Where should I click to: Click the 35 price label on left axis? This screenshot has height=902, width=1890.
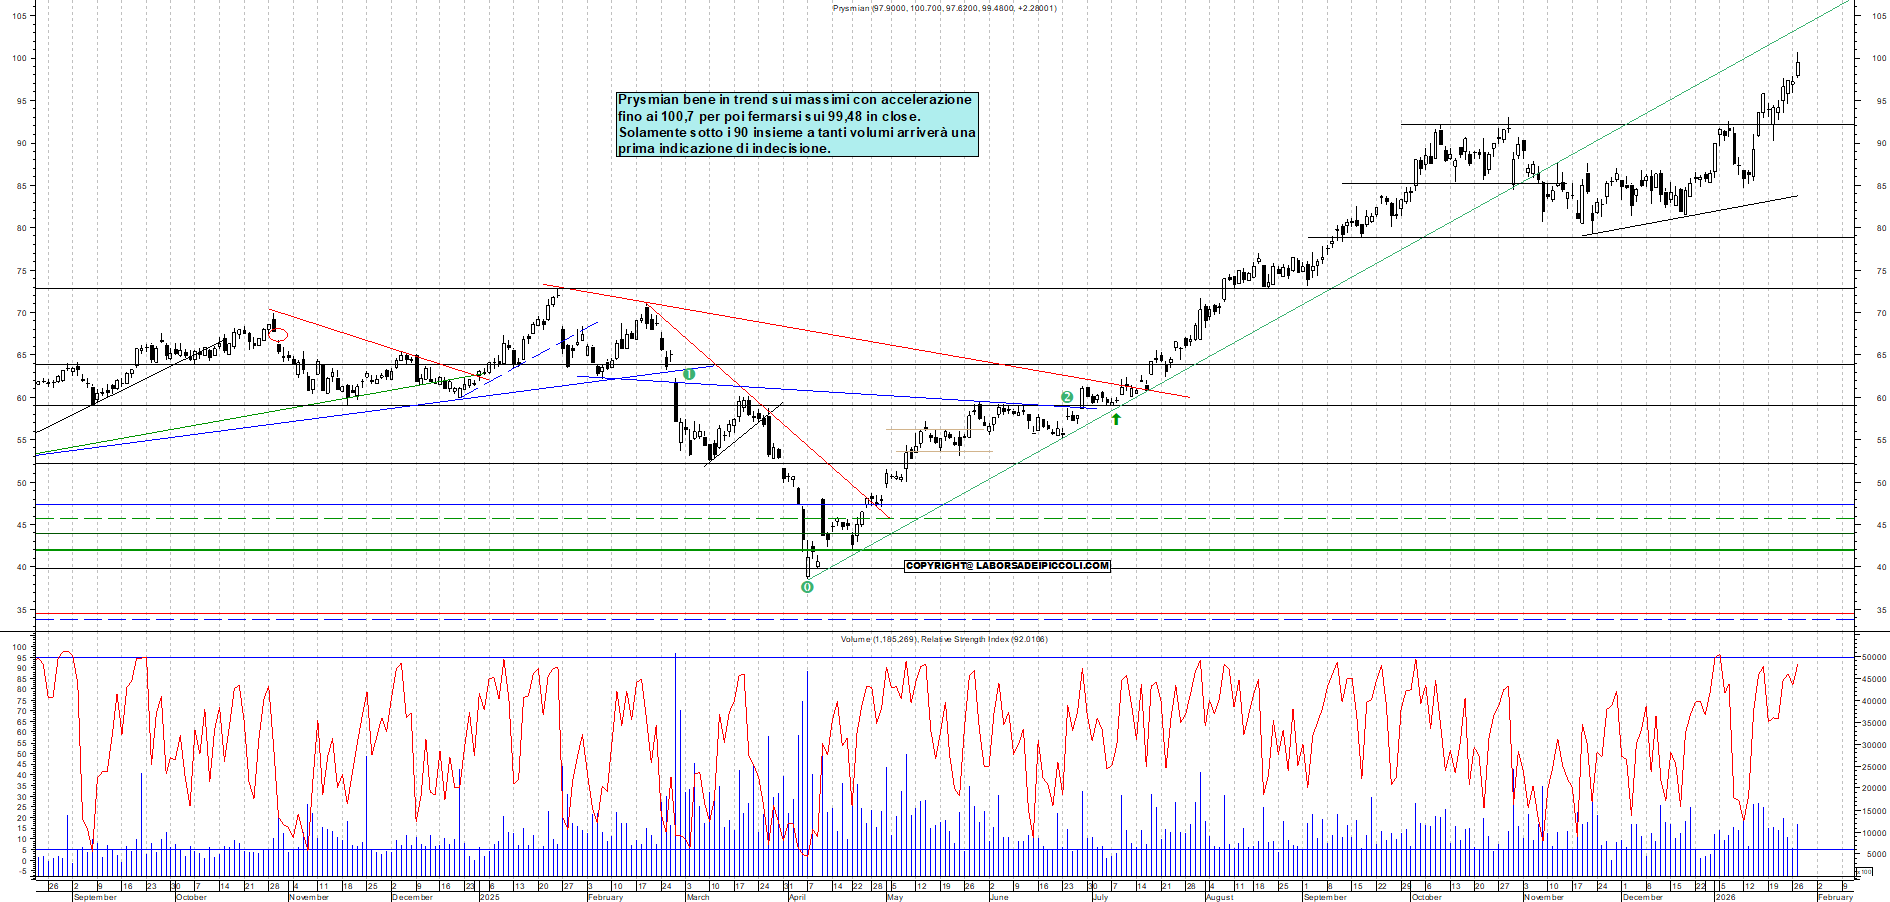pyautogui.click(x=20, y=610)
